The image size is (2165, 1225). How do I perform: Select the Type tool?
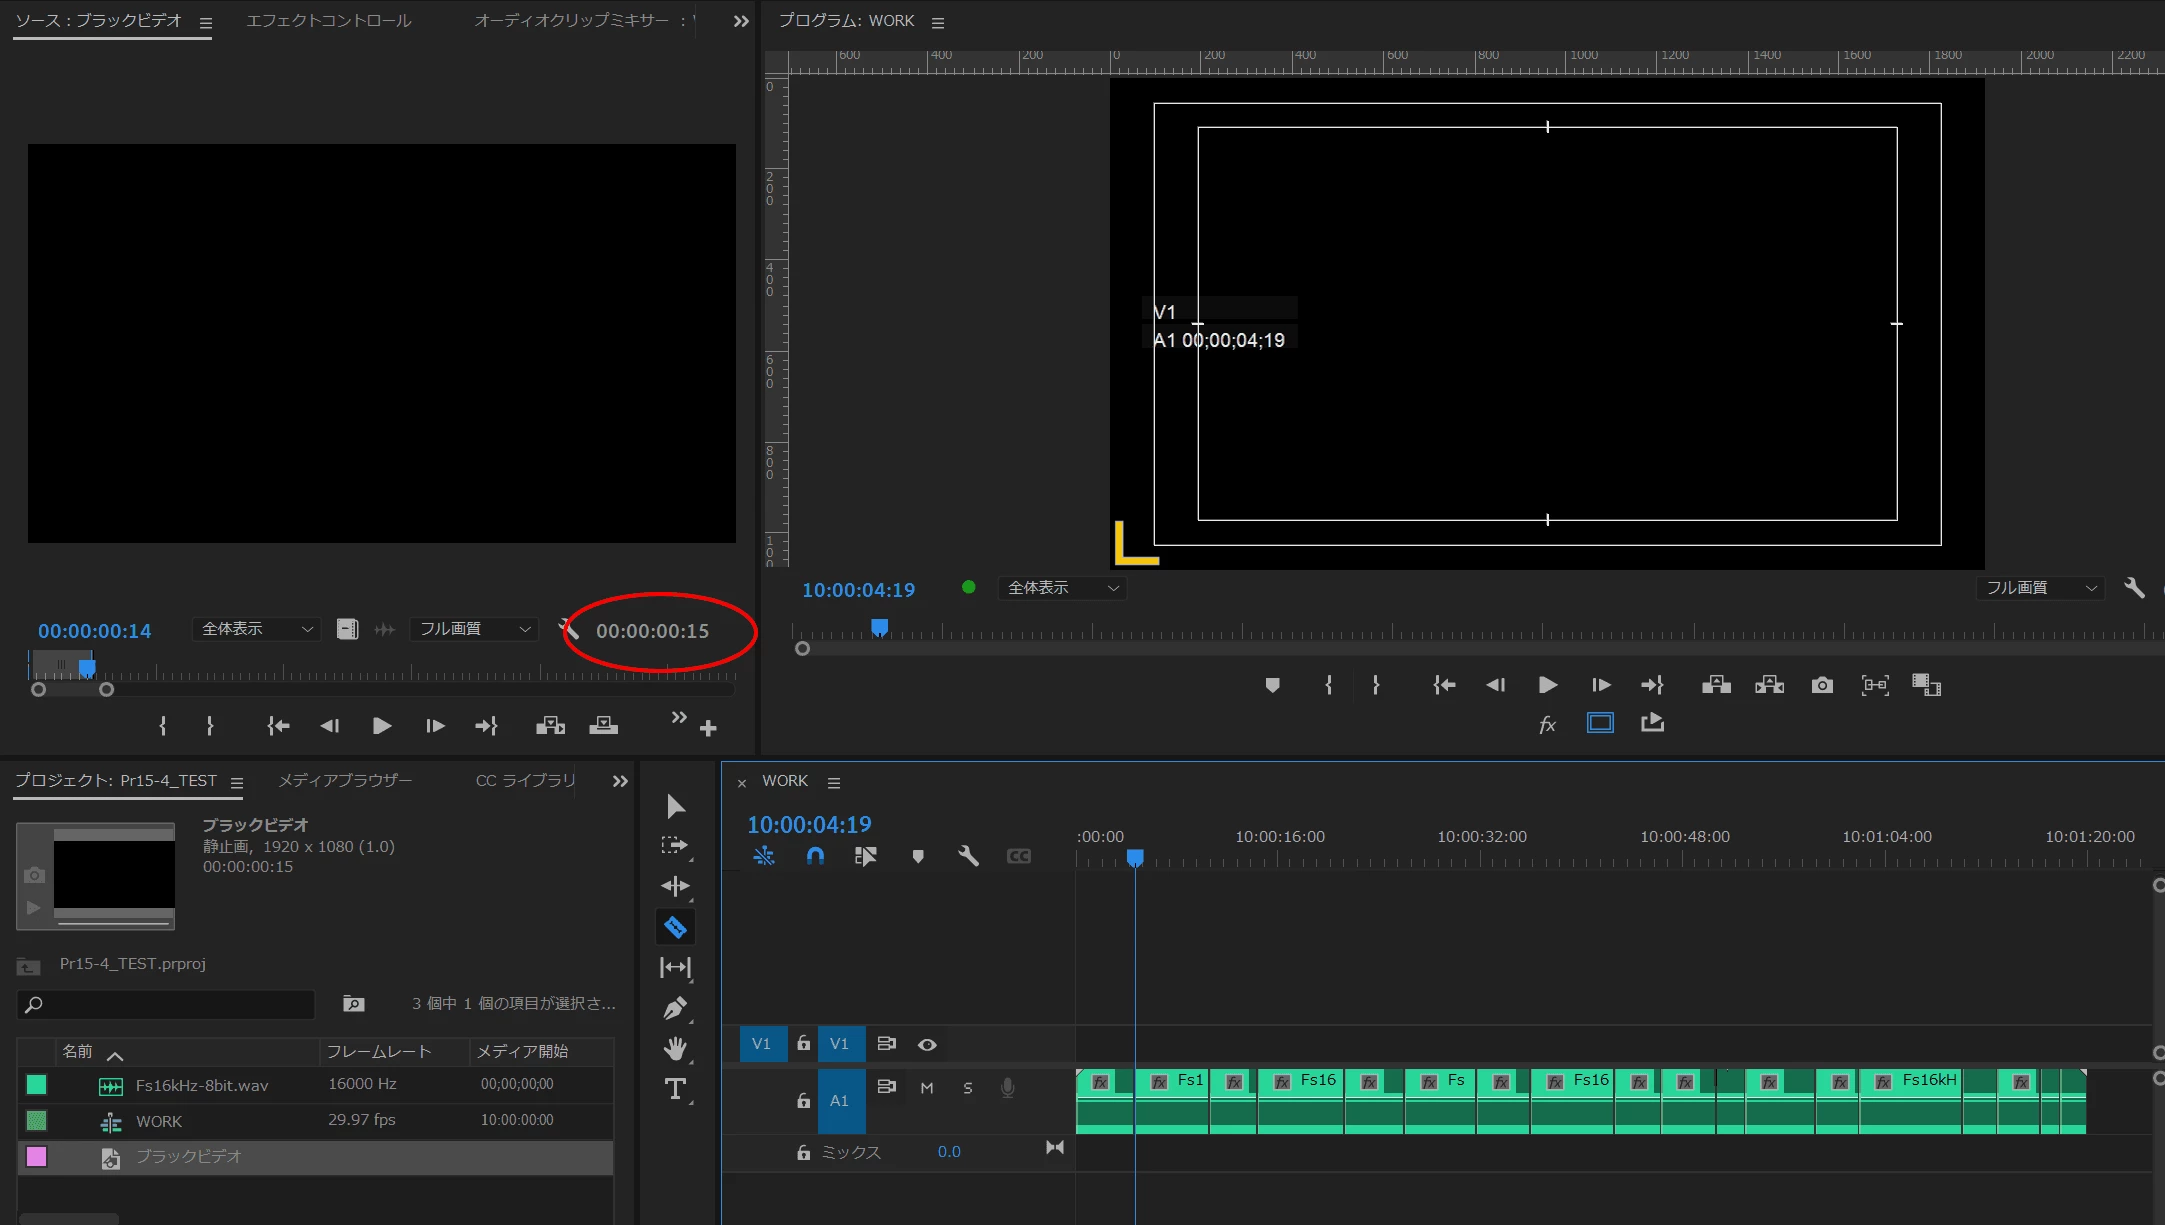pyautogui.click(x=675, y=1089)
